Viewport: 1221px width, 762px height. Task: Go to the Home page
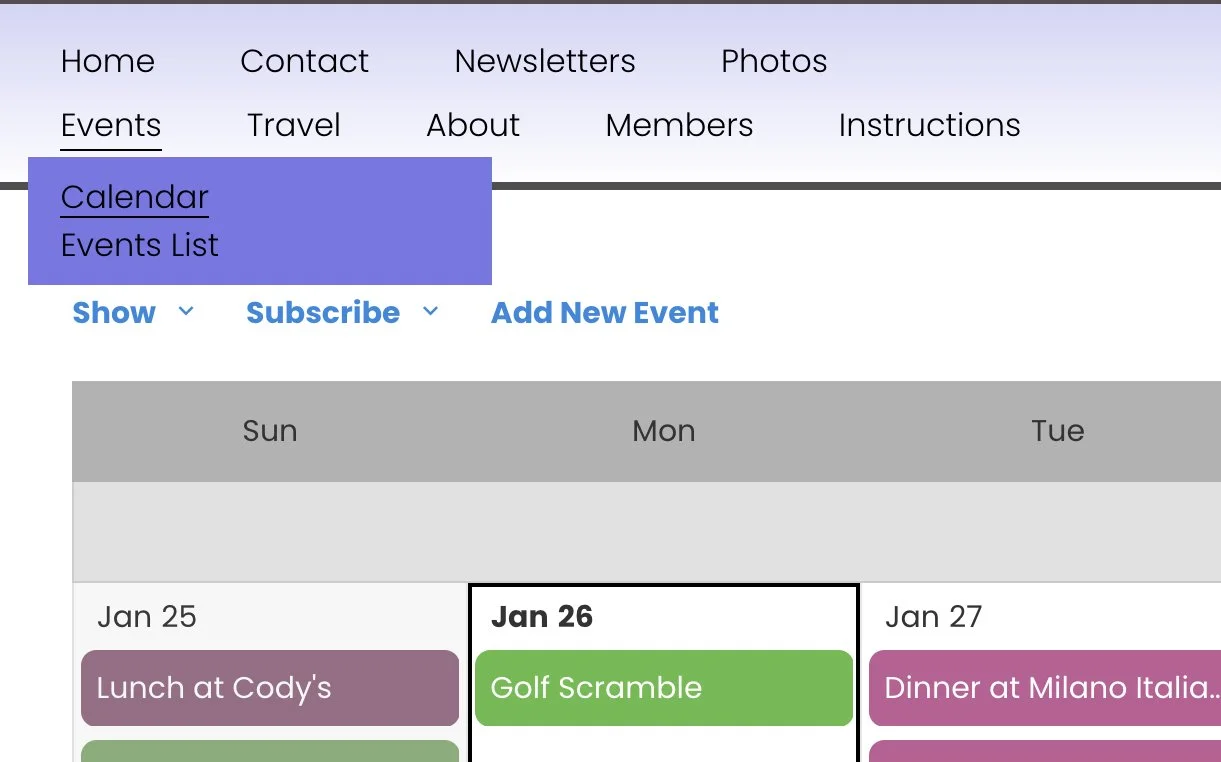108,61
